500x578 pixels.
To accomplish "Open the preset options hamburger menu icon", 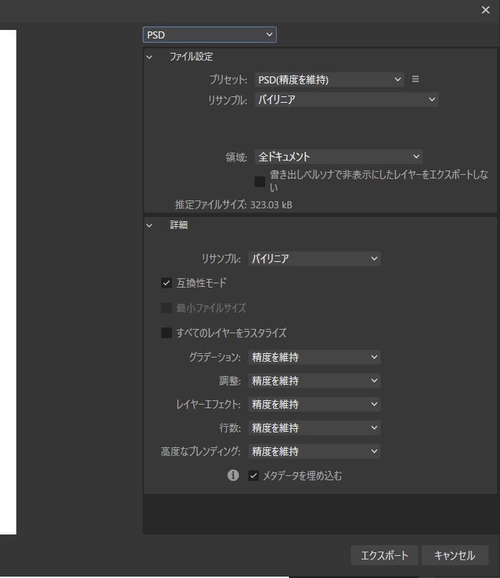I will pos(415,79).
